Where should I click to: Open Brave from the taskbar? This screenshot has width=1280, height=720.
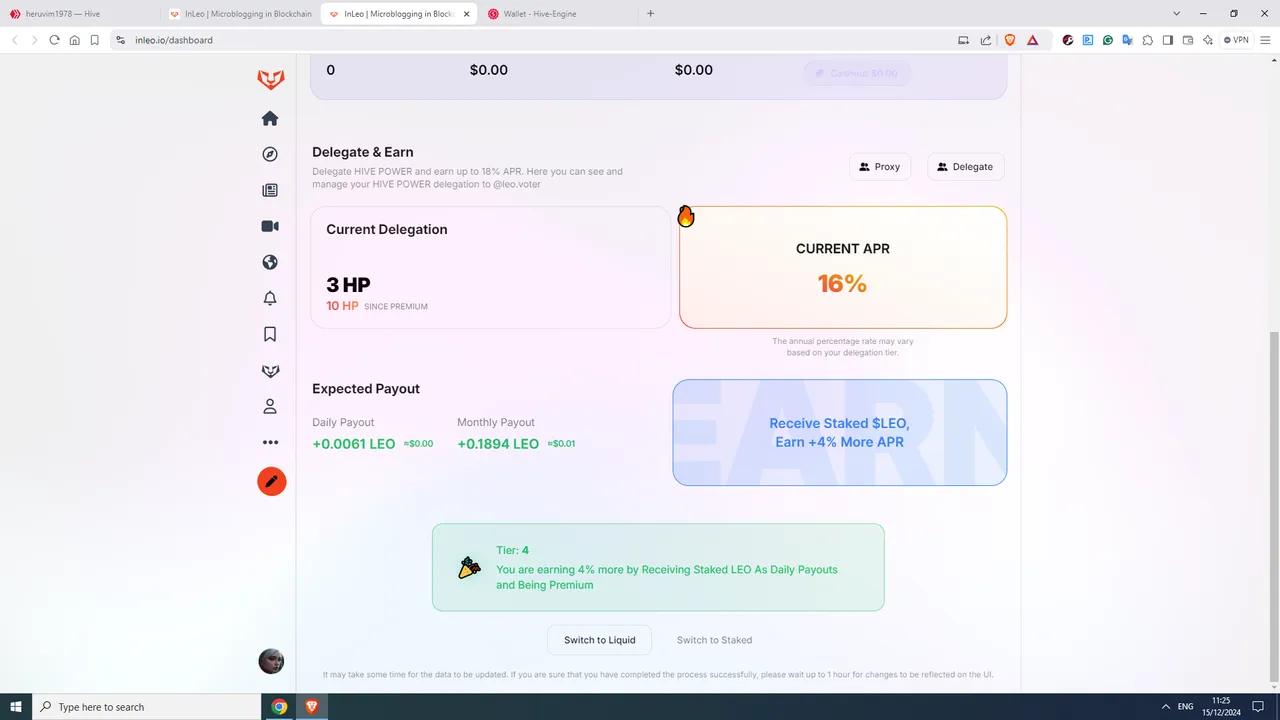tap(311, 706)
